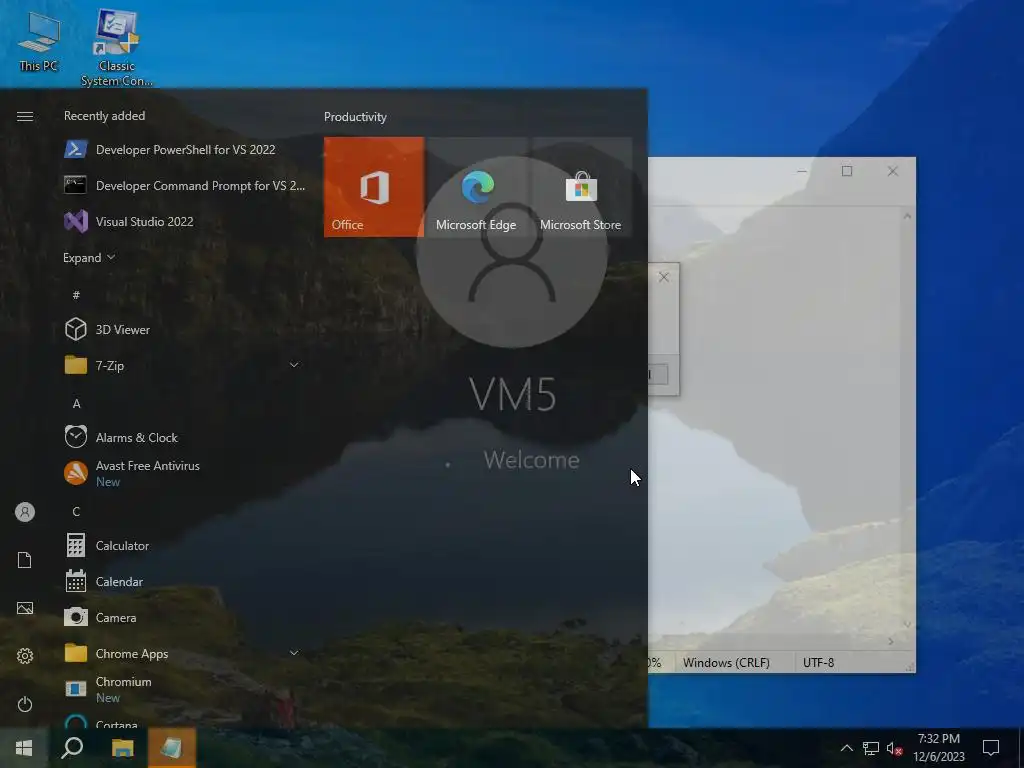Image resolution: width=1024 pixels, height=768 pixels.
Task: Launch Developer Command Prompt for VS
Action: pyautogui.click(x=185, y=185)
